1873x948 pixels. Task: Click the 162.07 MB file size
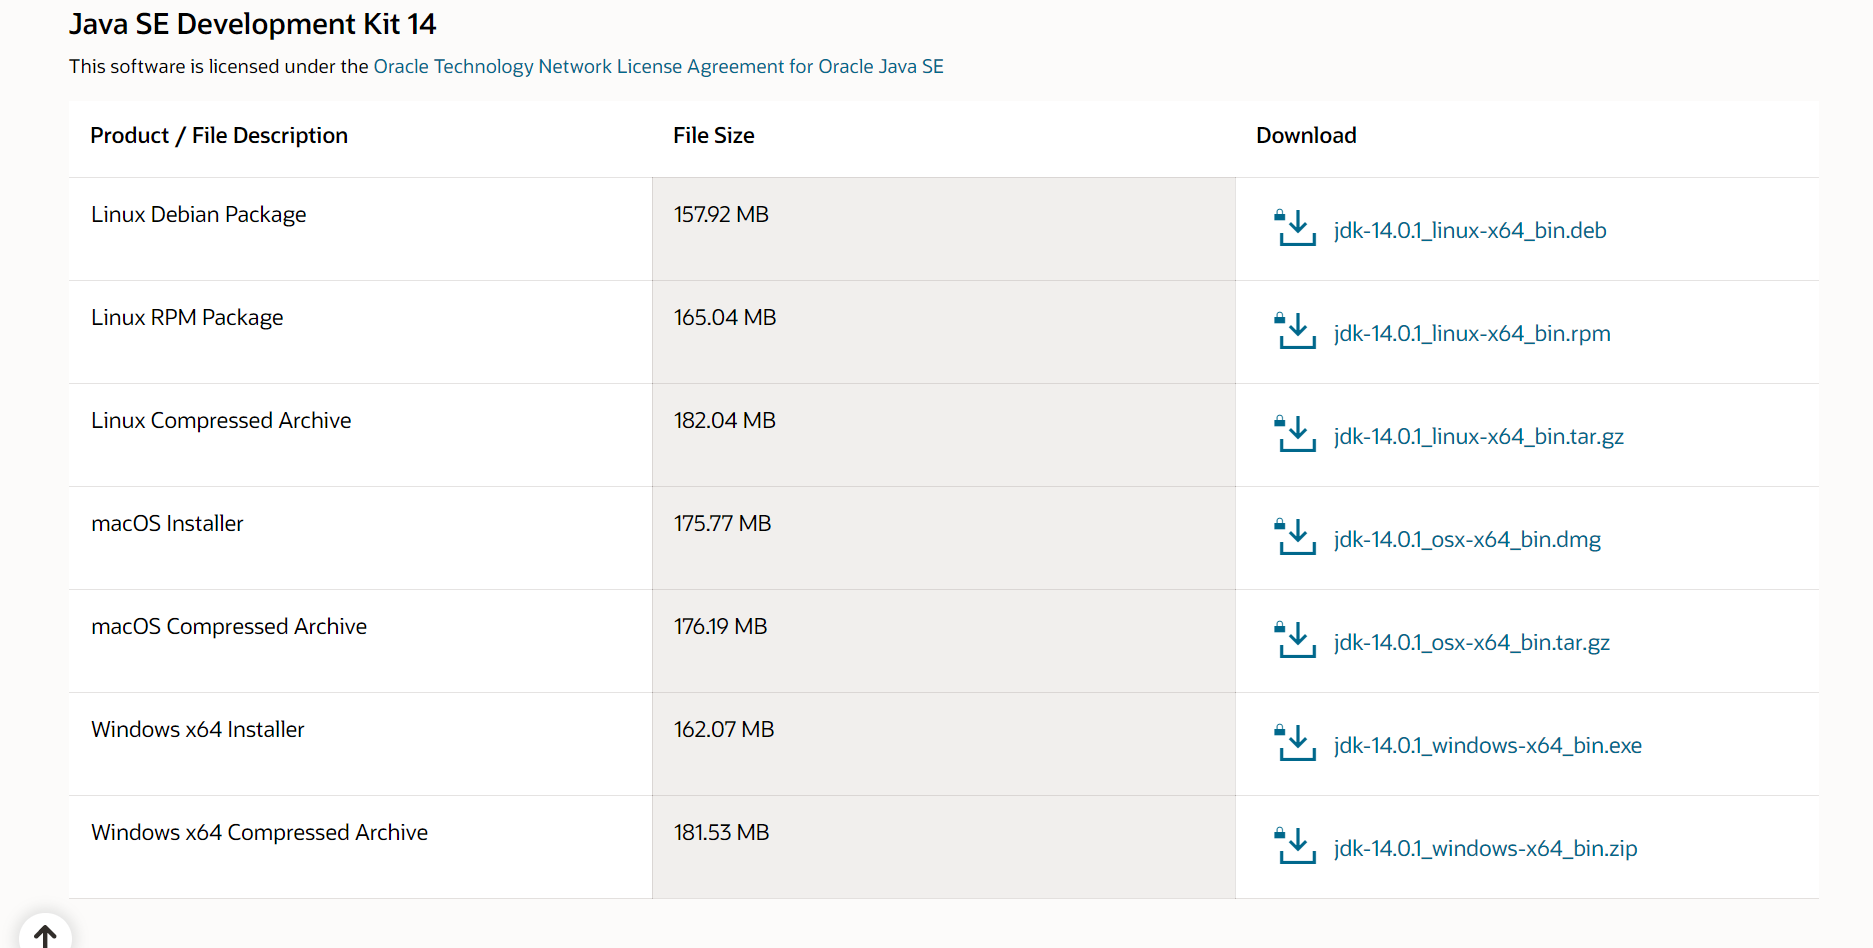pyautogui.click(x=724, y=729)
